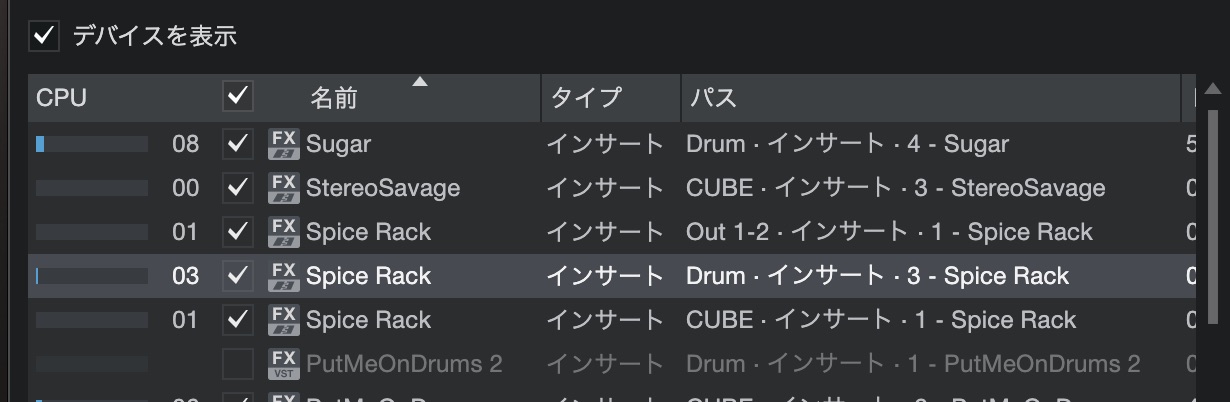The height and width of the screenshot is (402, 1230).
Task: Click the FX icon beside StereoSavage
Action: pyautogui.click(x=285, y=188)
